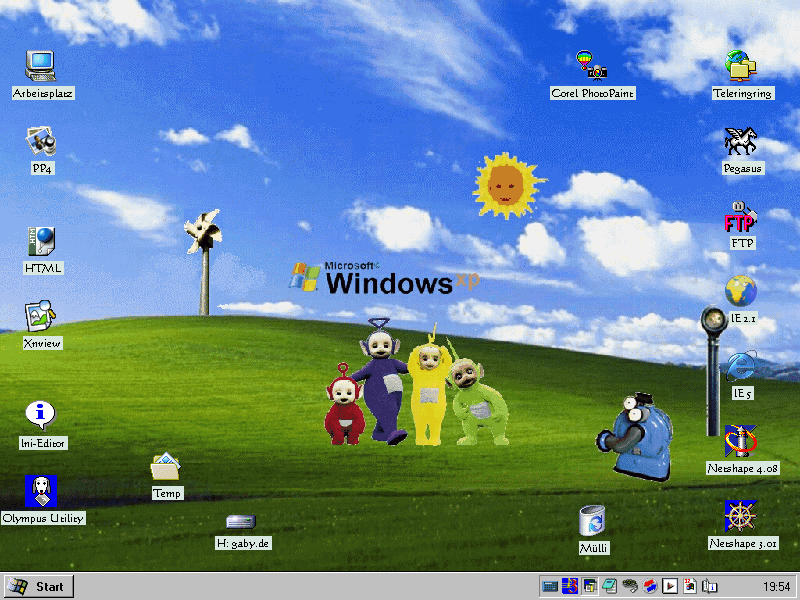Open the HTML editor icon
This screenshot has width=800, height=600.
click(x=42, y=242)
